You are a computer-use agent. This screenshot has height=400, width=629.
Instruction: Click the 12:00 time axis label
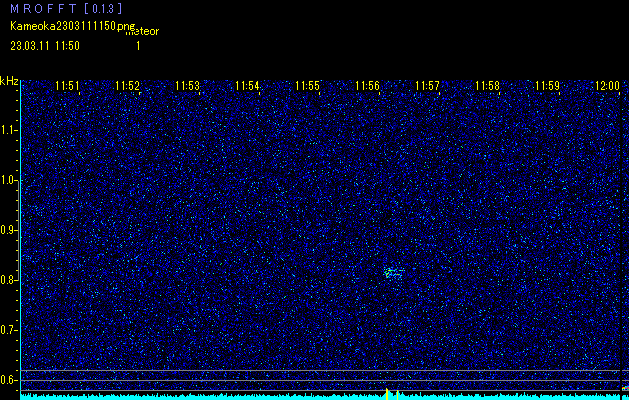click(x=607, y=86)
